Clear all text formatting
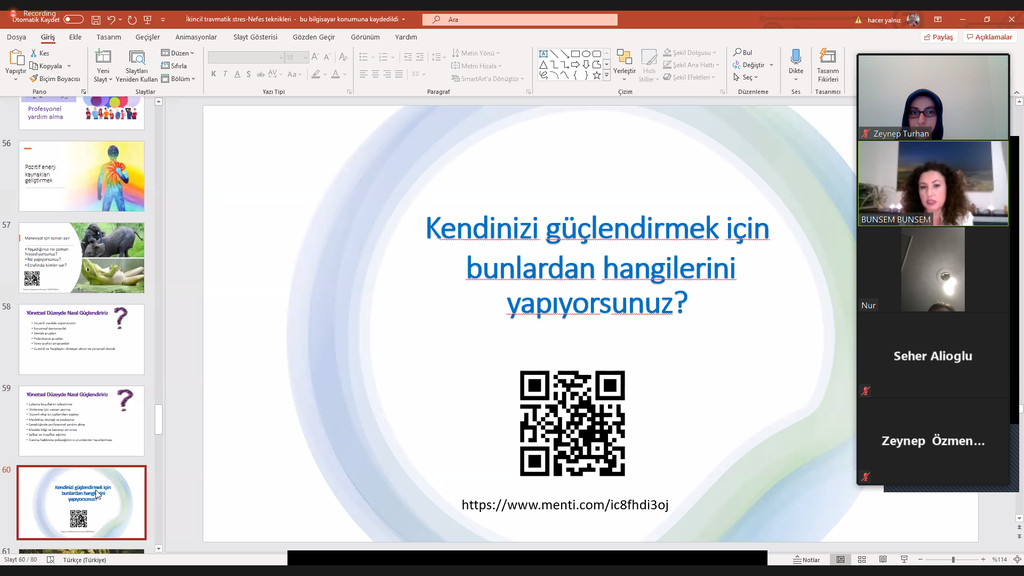The image size is (1024, 576). click(343, 57)
